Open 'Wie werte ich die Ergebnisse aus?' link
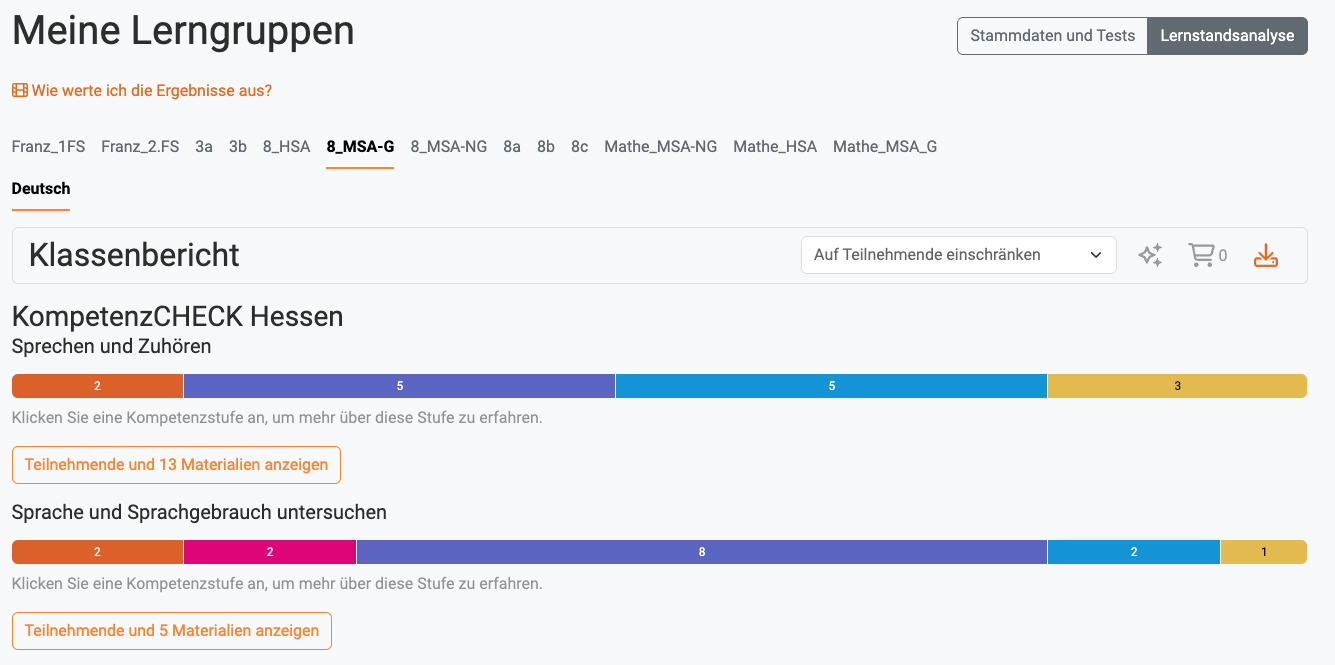Viewport: 1335px width, 665px height. tap(151, 91)
